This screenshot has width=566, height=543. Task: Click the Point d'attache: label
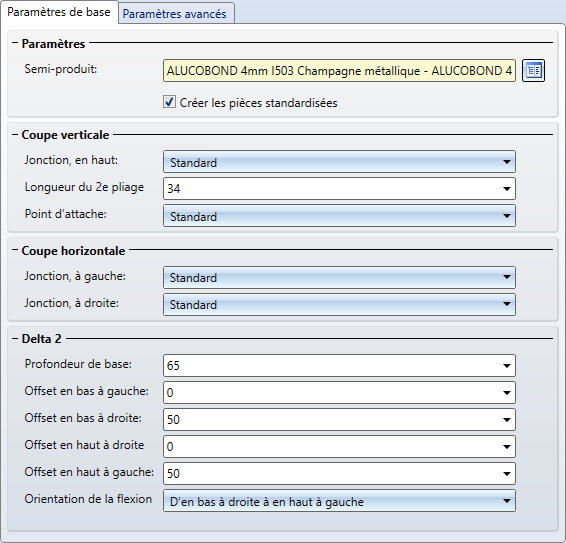65,214
